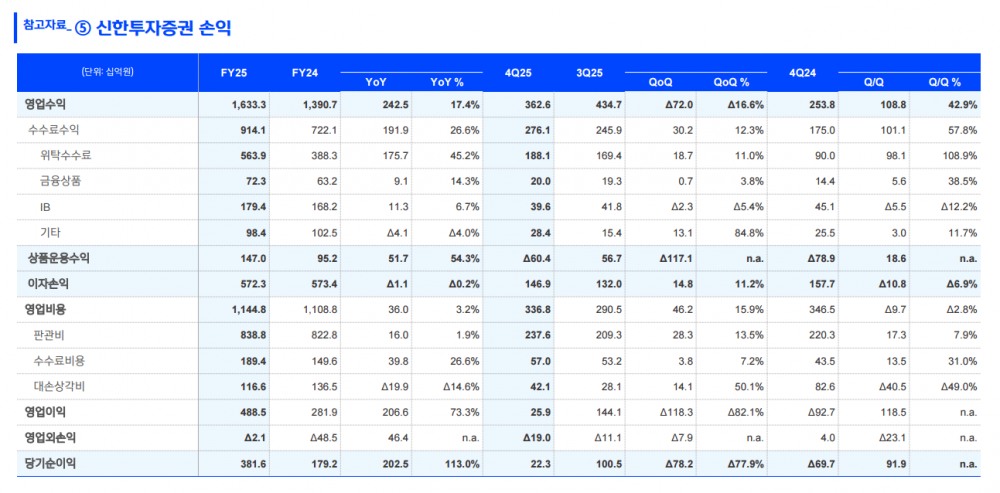Click the unit label (단위: 십억원)
The image size is (1000, 493).
(x=107, y=73)
